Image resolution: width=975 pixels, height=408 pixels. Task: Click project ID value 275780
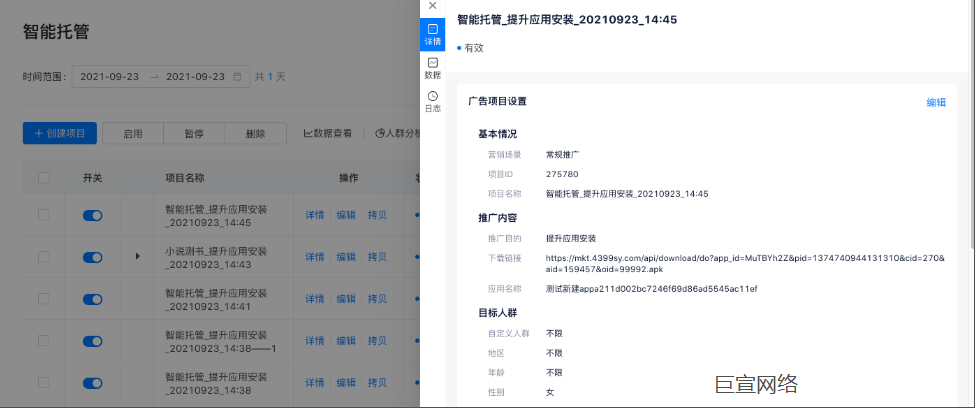[562, 174]
